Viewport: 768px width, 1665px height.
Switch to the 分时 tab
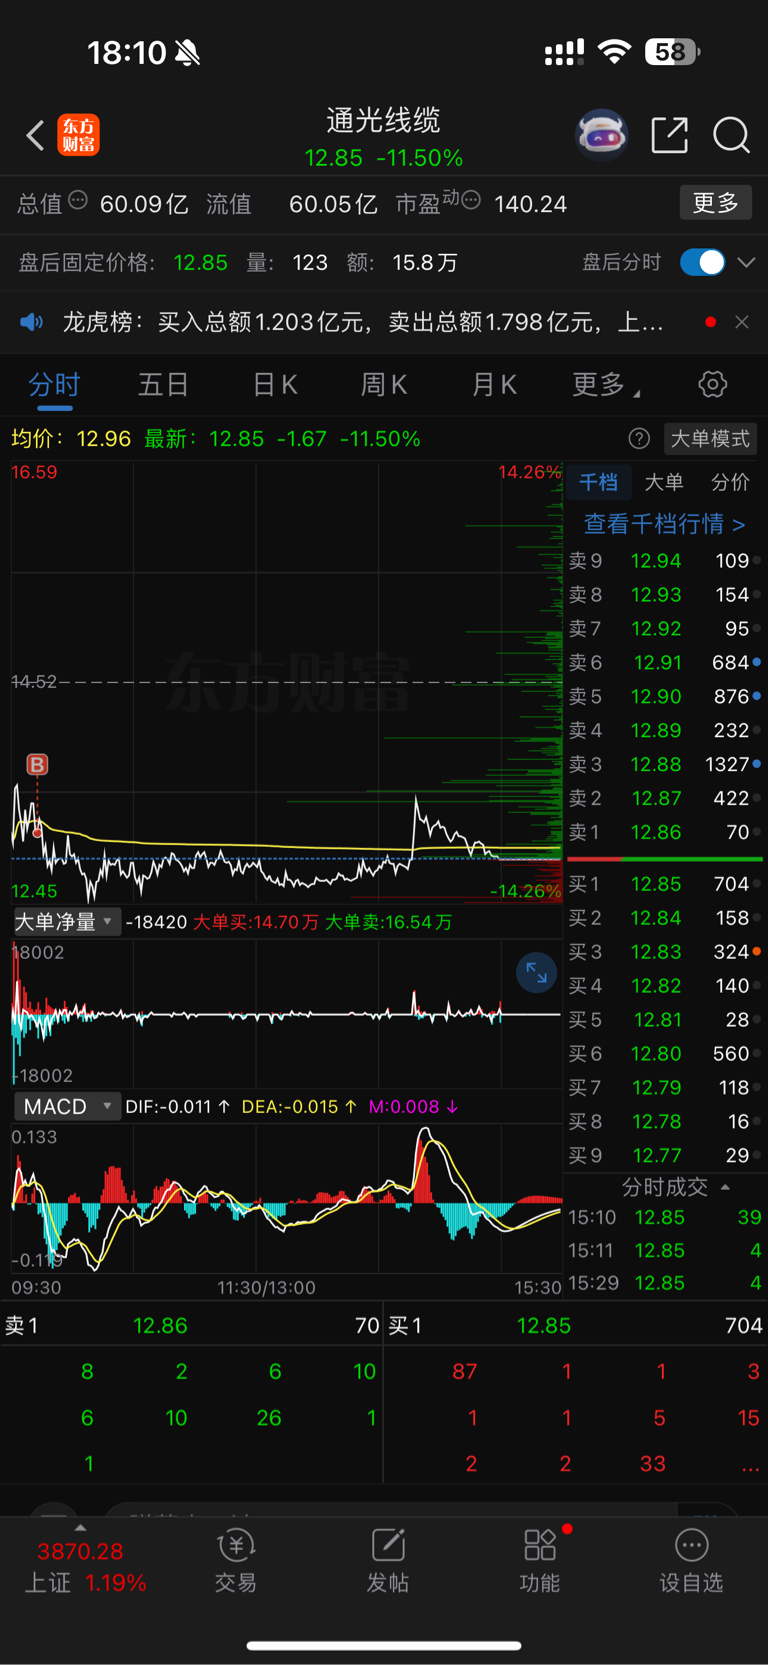[x=54, y=385]
